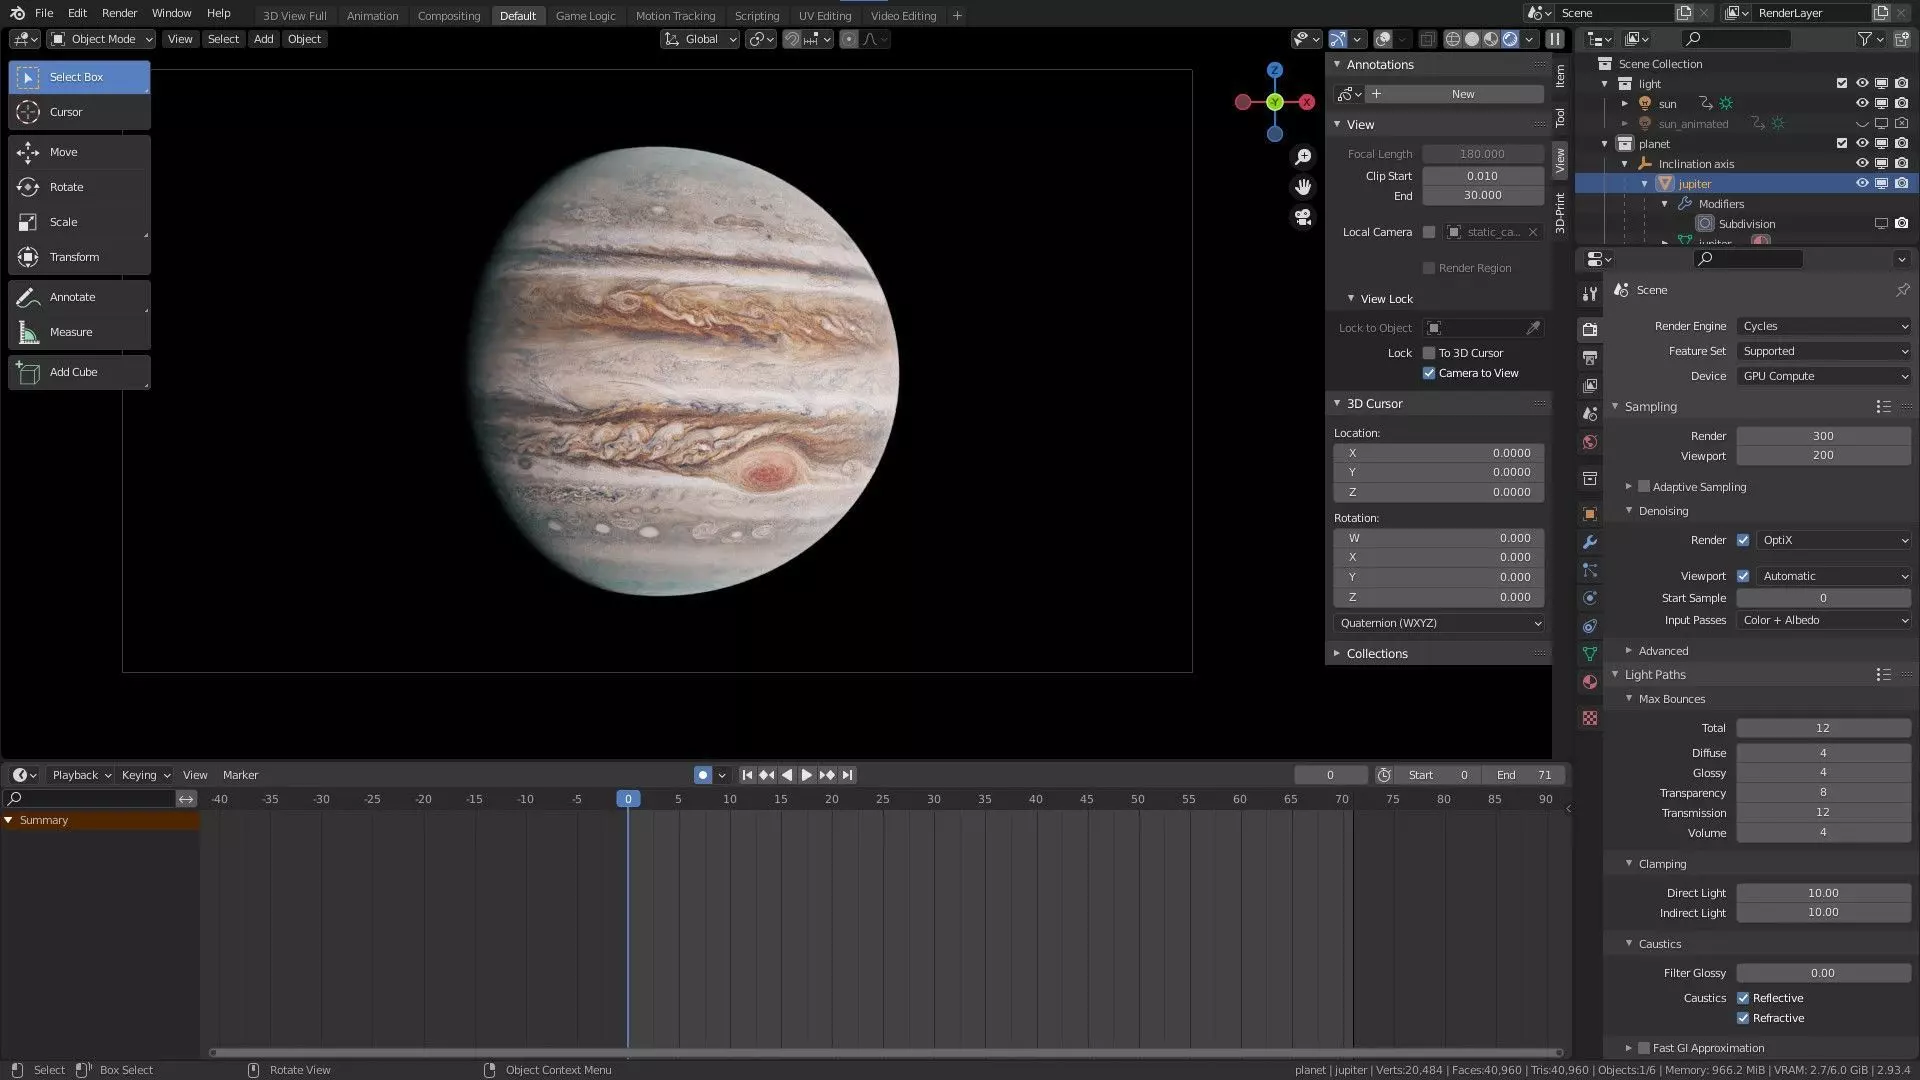Click the viewport pan hand icon
Screen dimensions: 1920x1080
click(x=1303, y=187)
